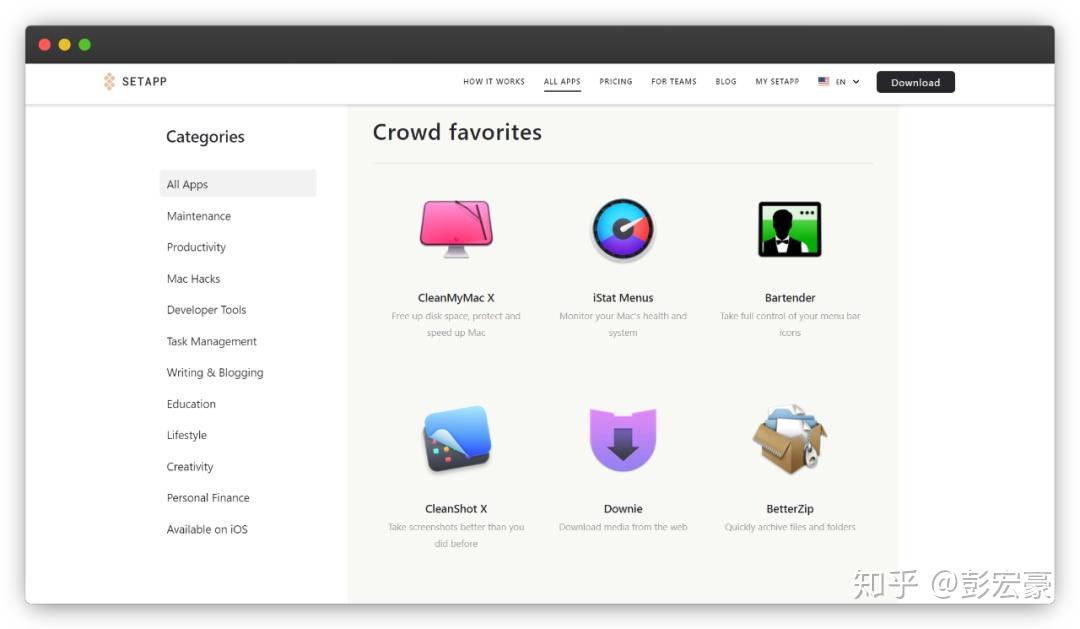Click the Setapp logo icon
This screenshot has width=1080, height=629.
(109, 81)
